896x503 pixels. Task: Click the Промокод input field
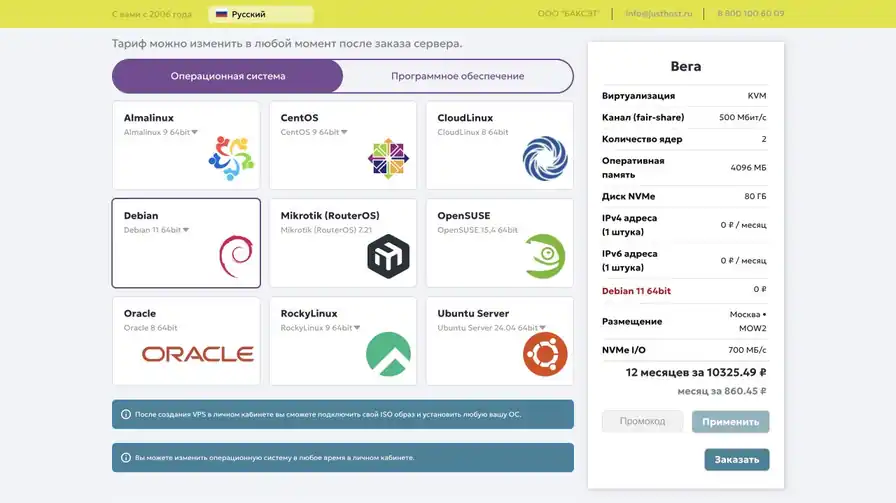[x=642, y=421]
